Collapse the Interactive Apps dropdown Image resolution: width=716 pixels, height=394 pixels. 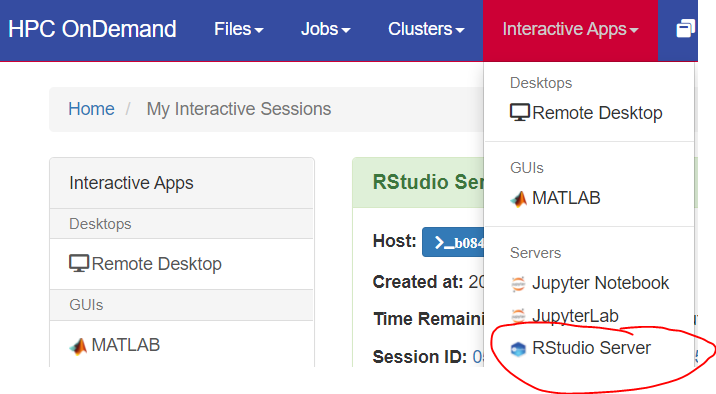[570, 29]
